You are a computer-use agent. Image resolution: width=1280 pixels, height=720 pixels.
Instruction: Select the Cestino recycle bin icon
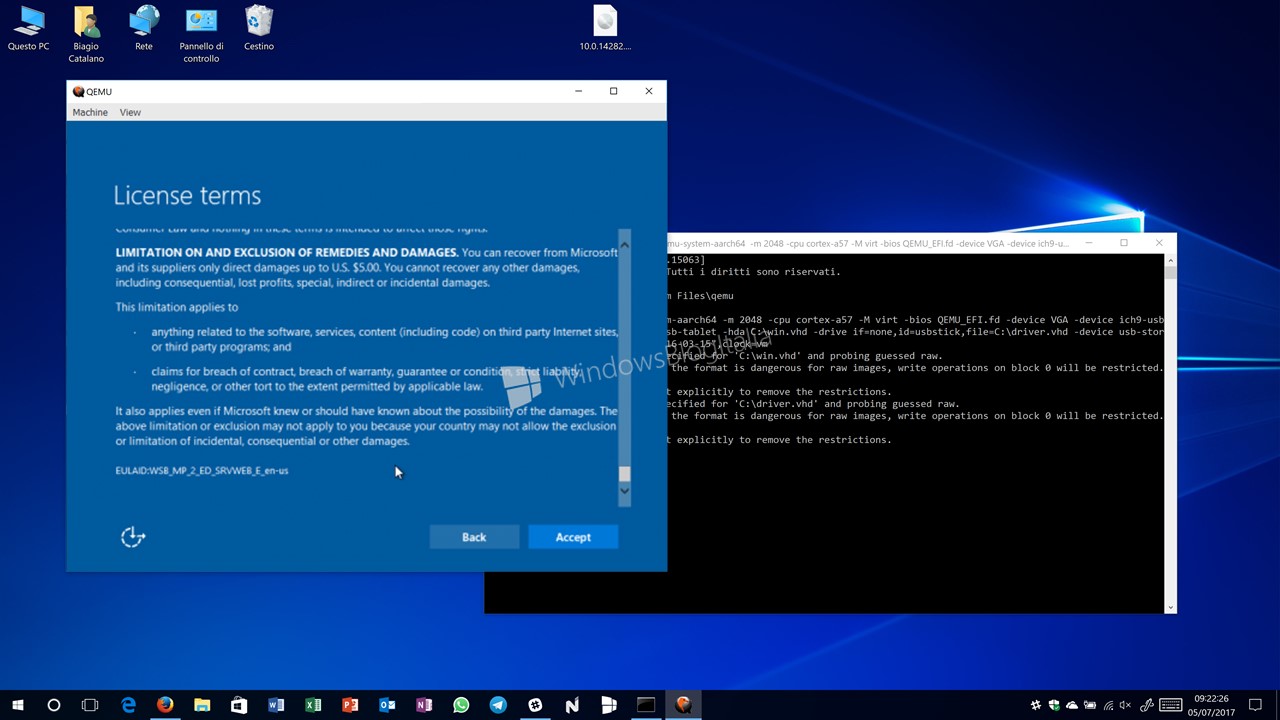(x=259, y=28)
